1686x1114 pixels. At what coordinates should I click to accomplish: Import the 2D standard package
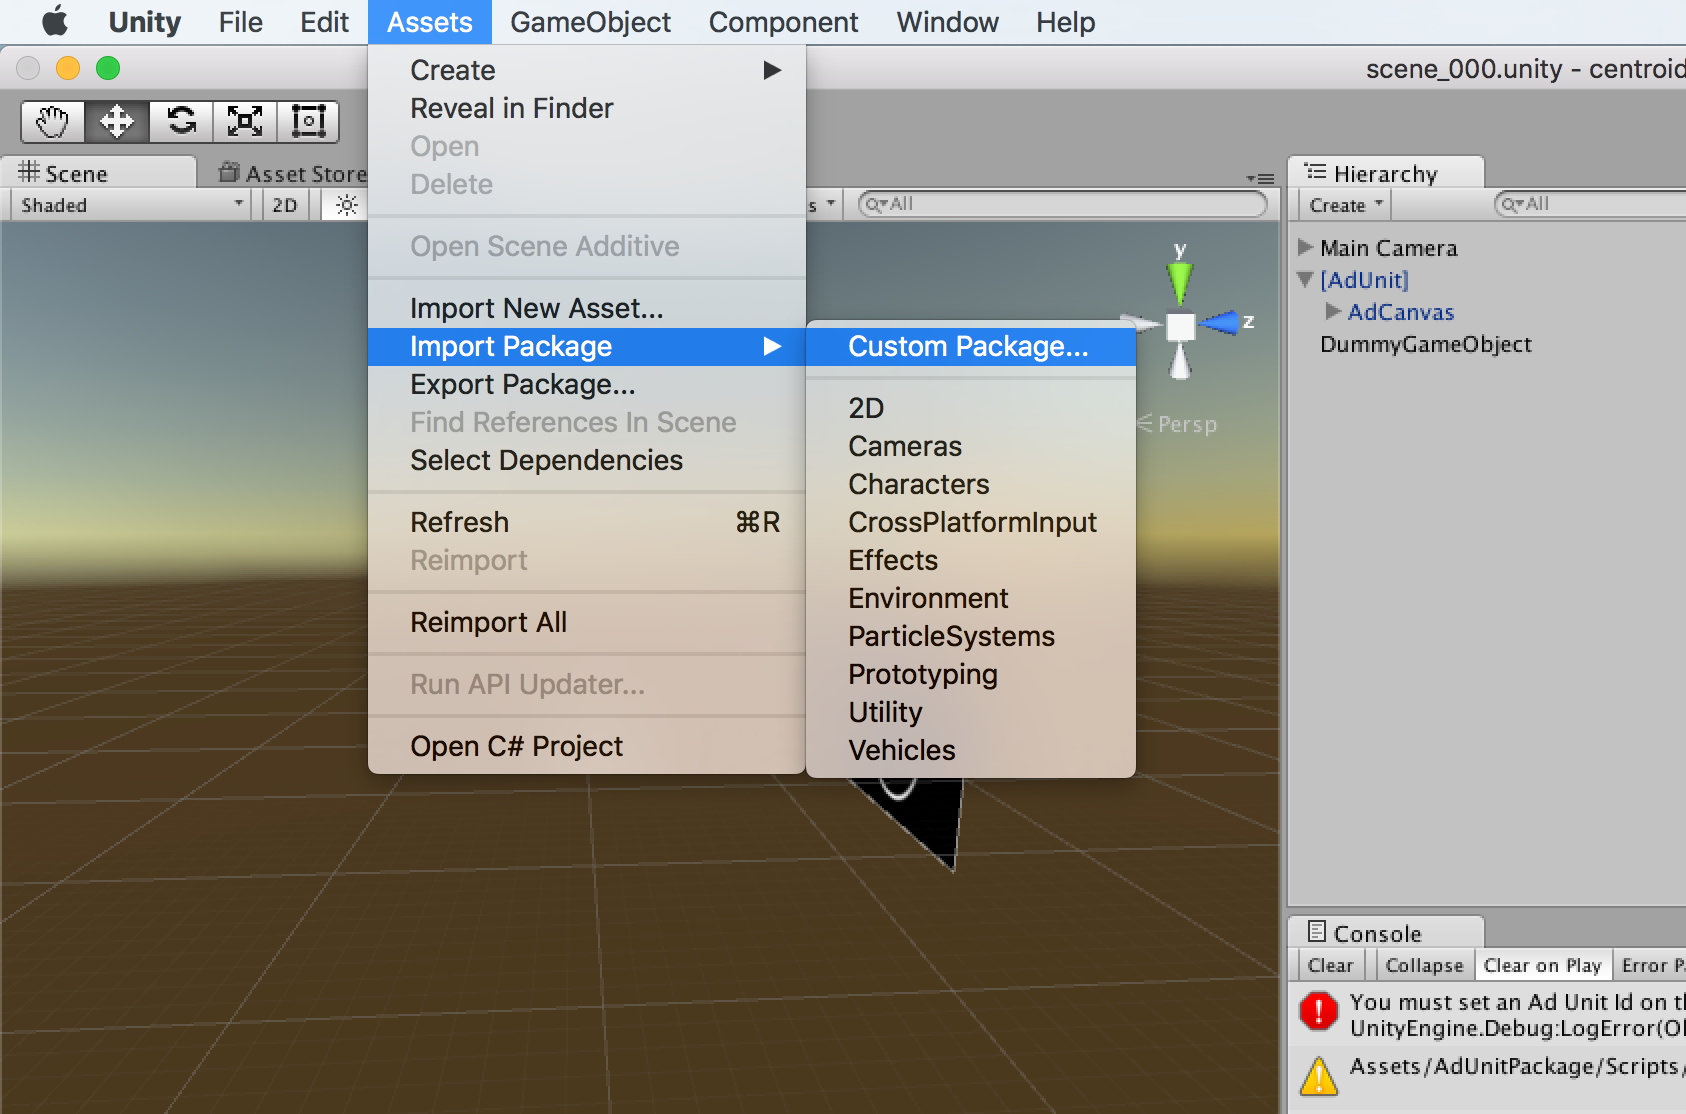click(x=971, y=408)
